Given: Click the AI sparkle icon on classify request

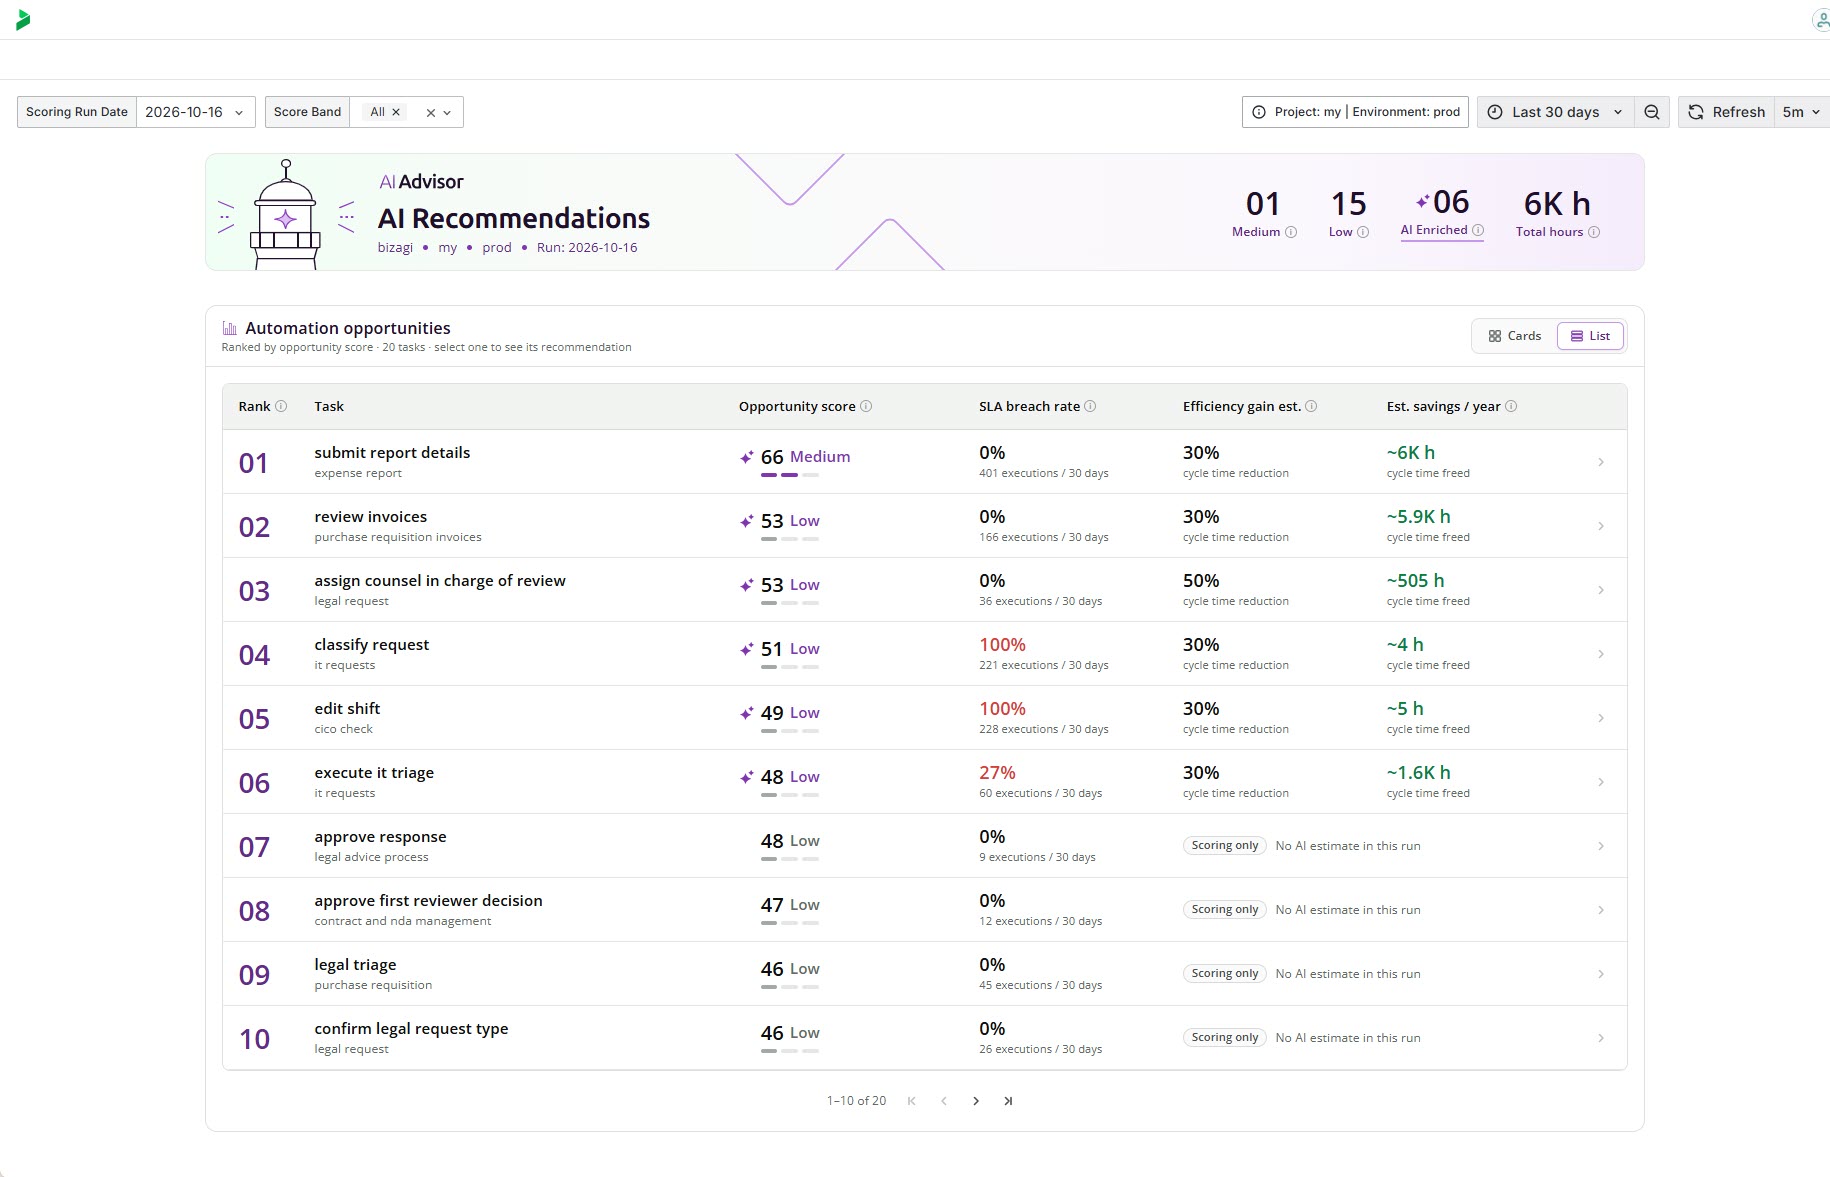Looking at the screenshot, I should (746, 649).
